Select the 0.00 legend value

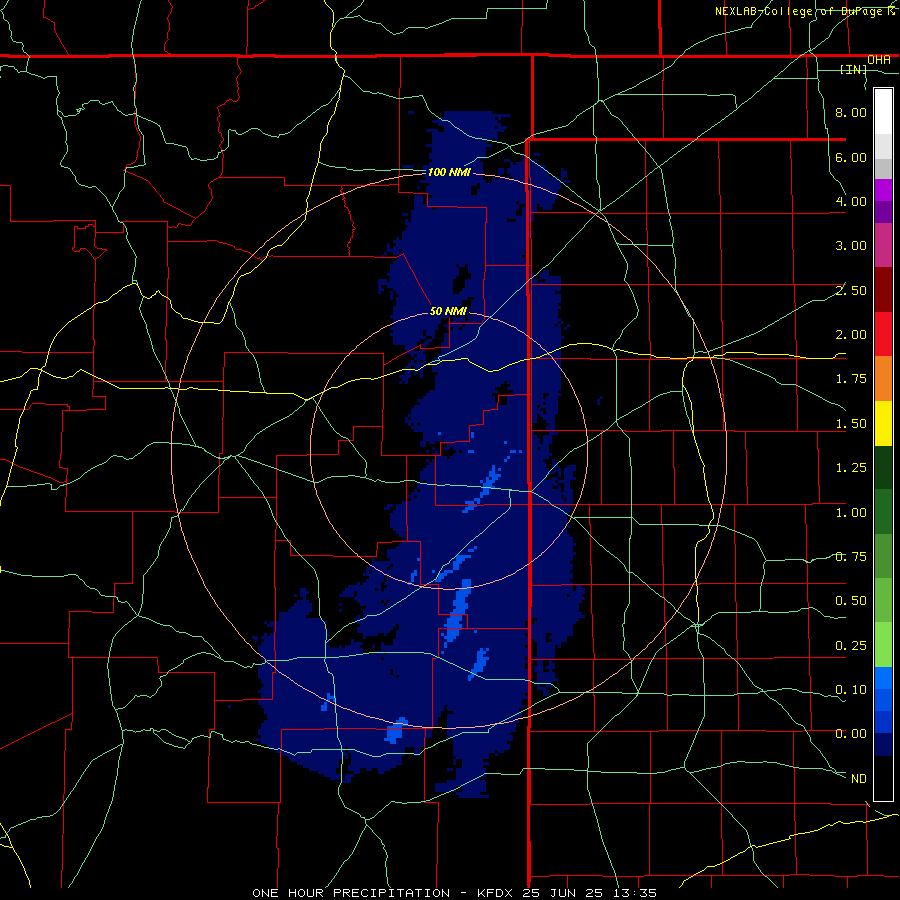851,734
